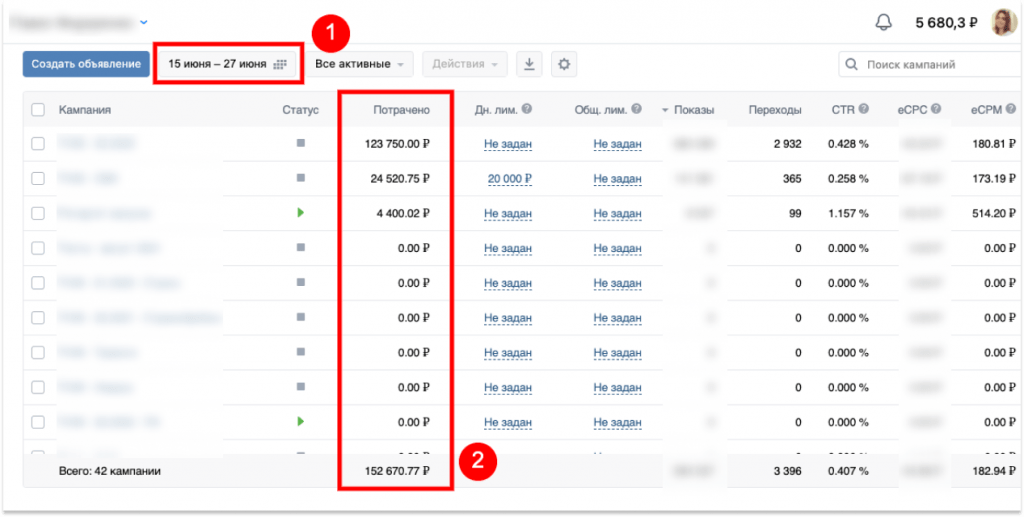1024x517 pixels.
Task: Click the 20 000 ₽ daily limit link
Action: [x=508, y=179]
